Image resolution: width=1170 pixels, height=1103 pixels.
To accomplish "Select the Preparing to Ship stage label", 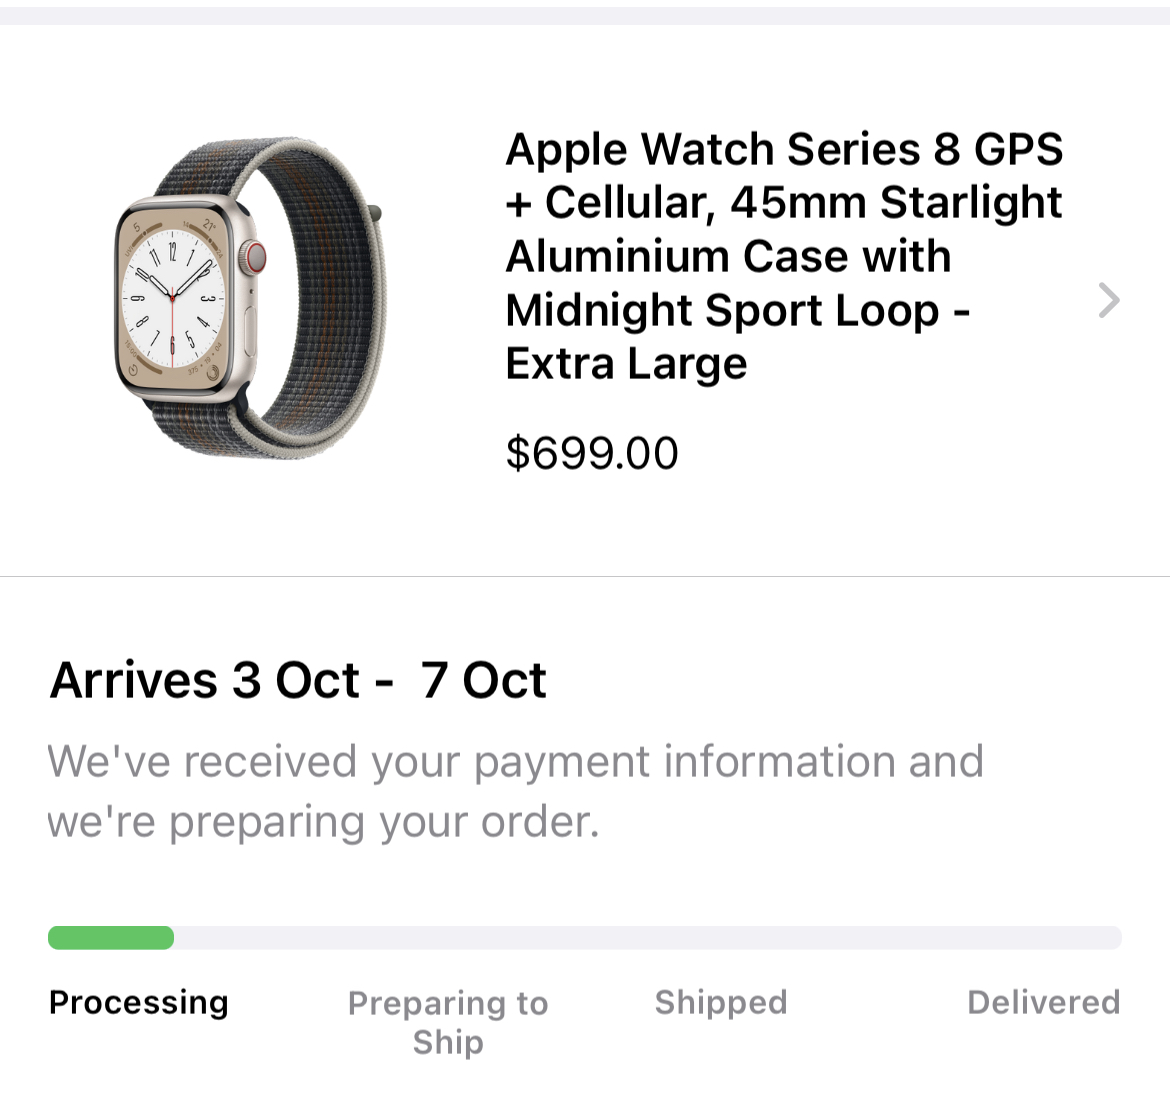I will 448,1022.
